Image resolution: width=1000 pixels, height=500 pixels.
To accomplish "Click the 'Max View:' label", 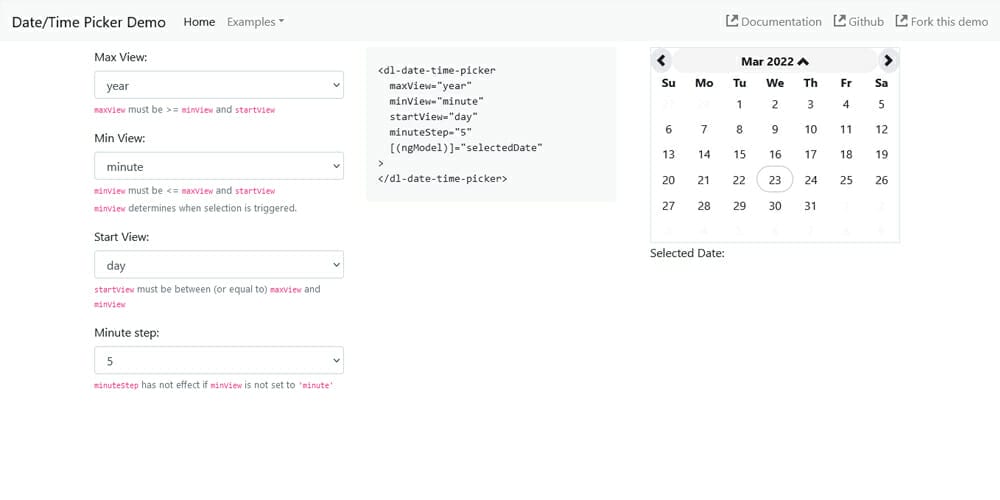I will (x=121, y=57).
